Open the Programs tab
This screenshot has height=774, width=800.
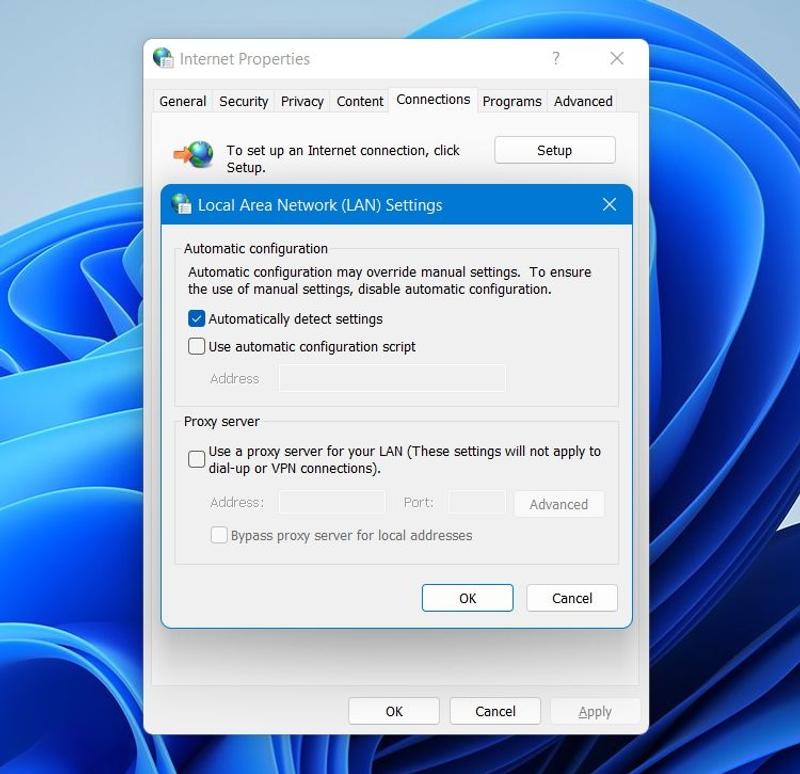click(512, 101)
